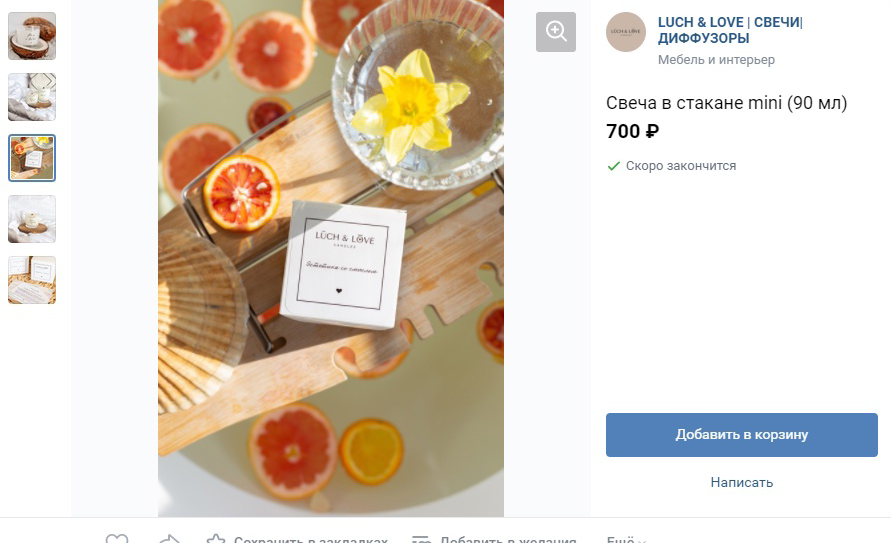Click the "Мебель и интерьер" category label

tap(716, 60)
